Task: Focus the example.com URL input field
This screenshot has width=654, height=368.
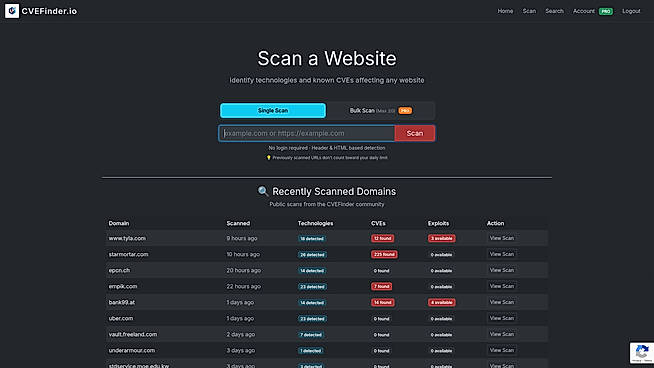Action: click(307, 133)
